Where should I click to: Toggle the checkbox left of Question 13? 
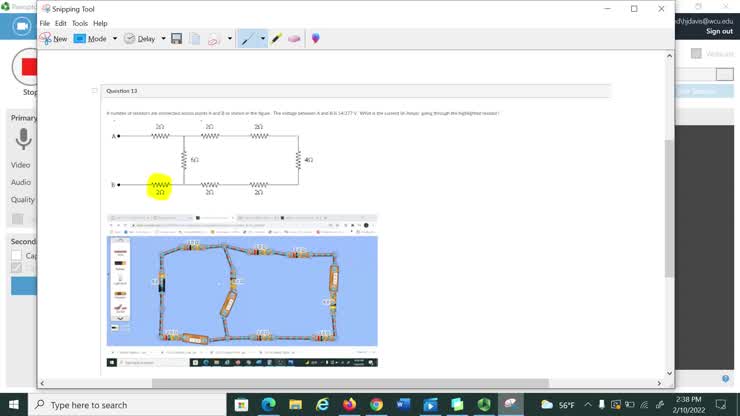[95, 91]
